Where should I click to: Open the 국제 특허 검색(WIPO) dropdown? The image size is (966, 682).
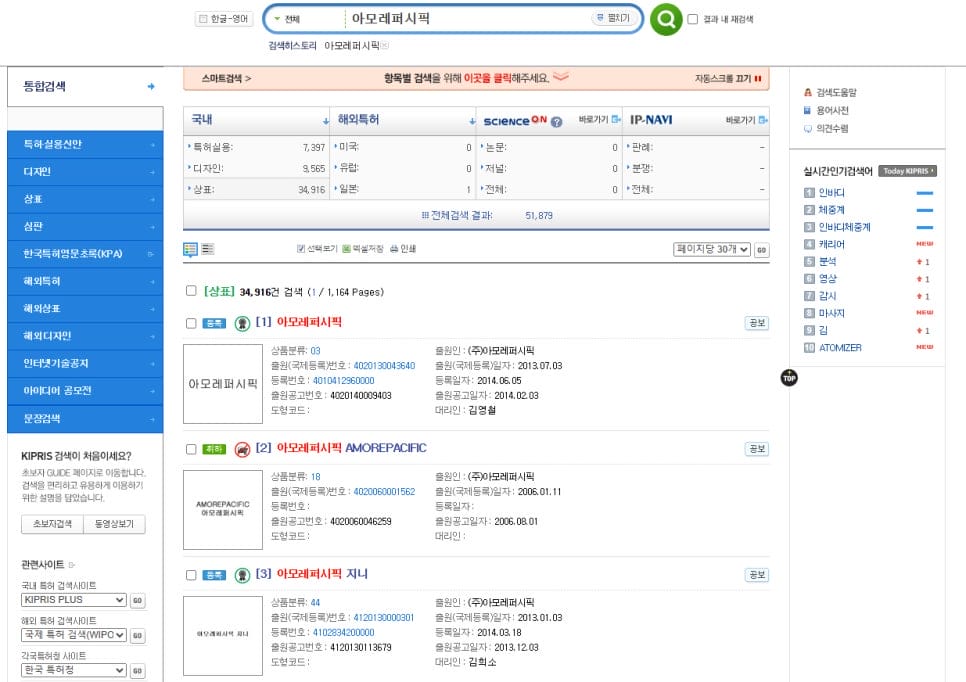74,635
